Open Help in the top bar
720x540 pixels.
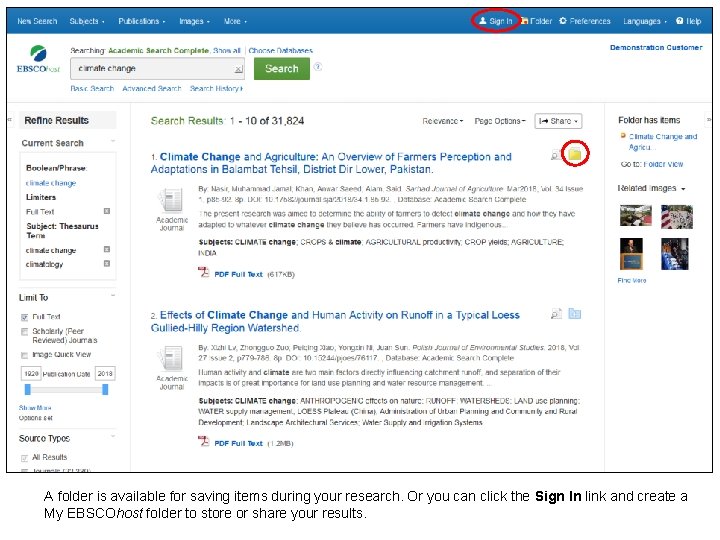pyautogui.click(x=688, y=21)
